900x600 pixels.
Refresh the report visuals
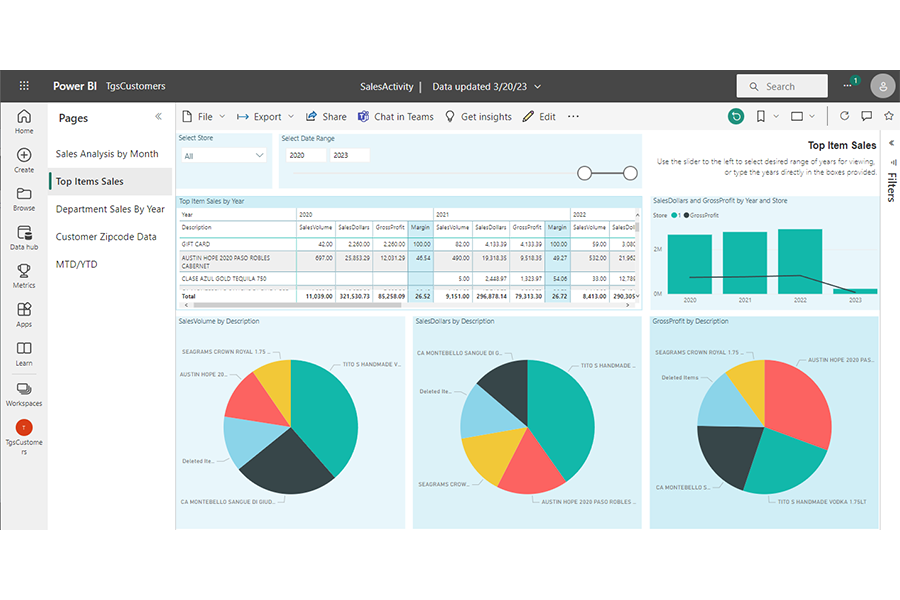[845, 117]
